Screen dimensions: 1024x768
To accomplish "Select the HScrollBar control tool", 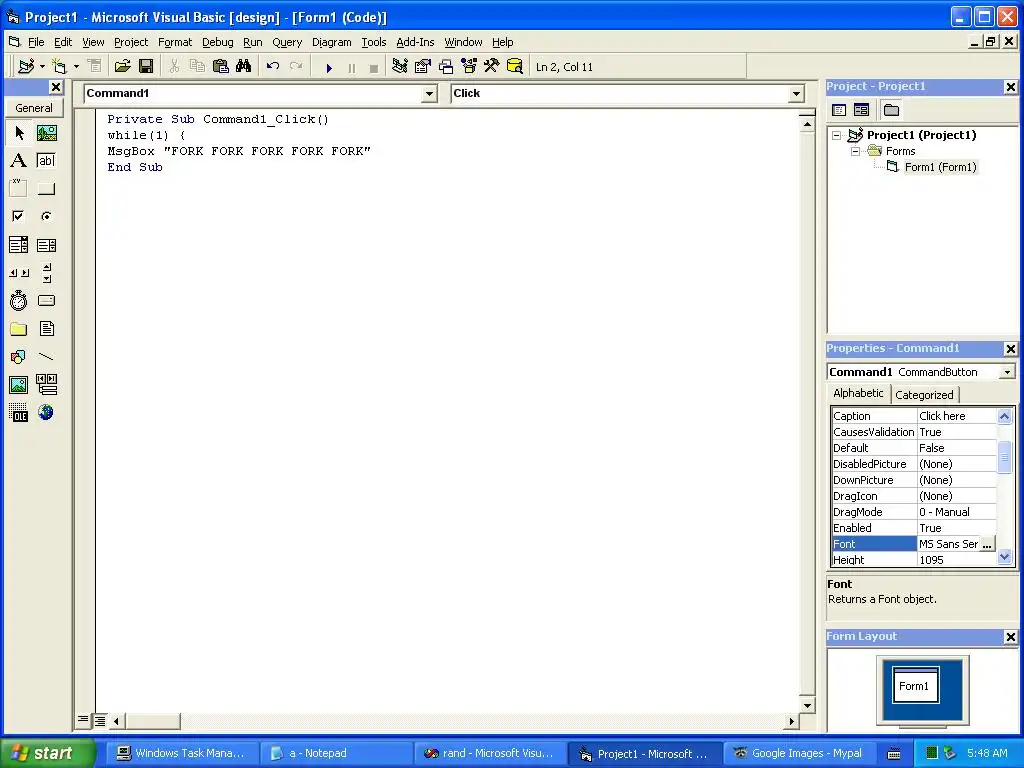I will (19, 273).
